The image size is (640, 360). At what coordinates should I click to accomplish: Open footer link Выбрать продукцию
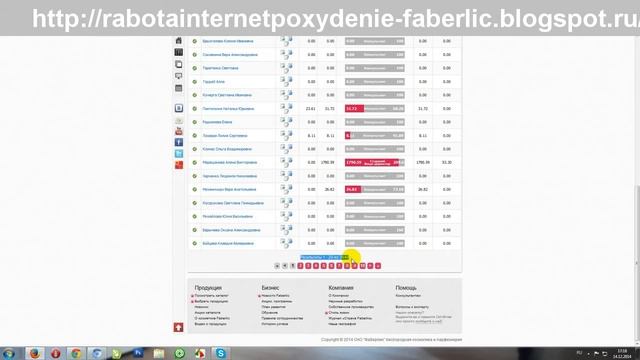(211, 301)
